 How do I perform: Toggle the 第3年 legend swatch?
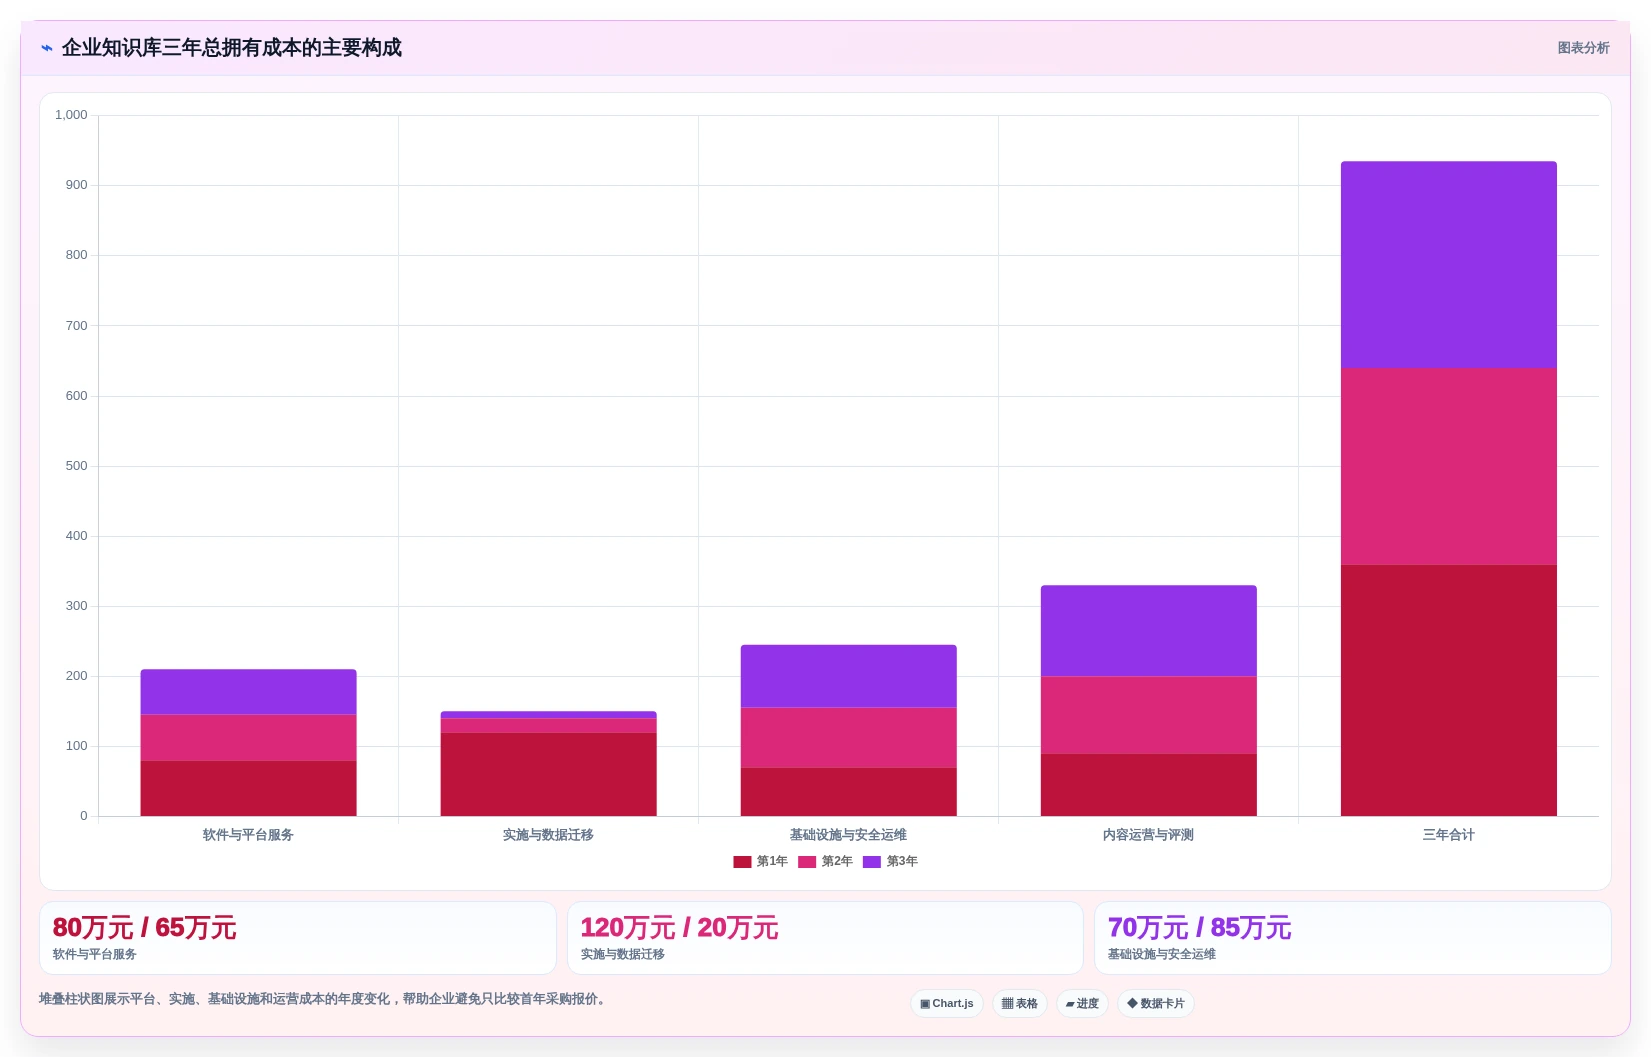872,862
